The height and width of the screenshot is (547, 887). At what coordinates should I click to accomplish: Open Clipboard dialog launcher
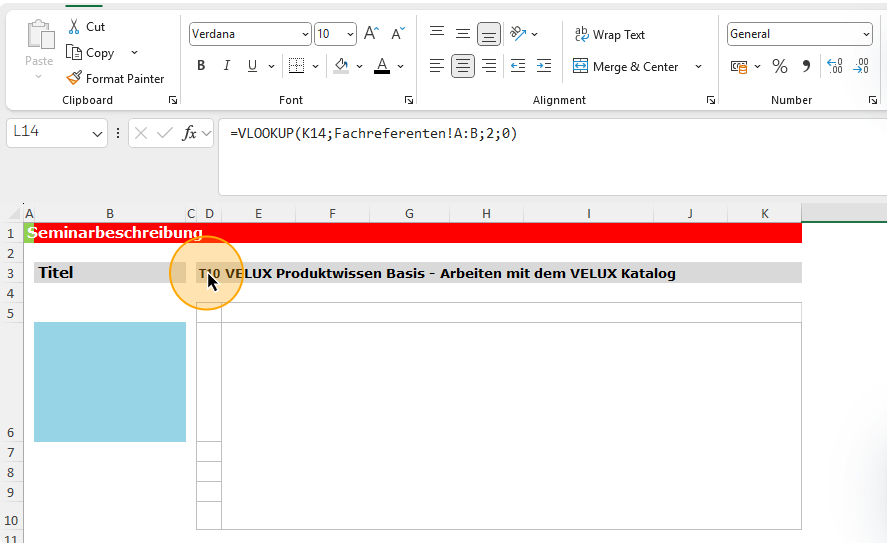[x=173, y=100]
